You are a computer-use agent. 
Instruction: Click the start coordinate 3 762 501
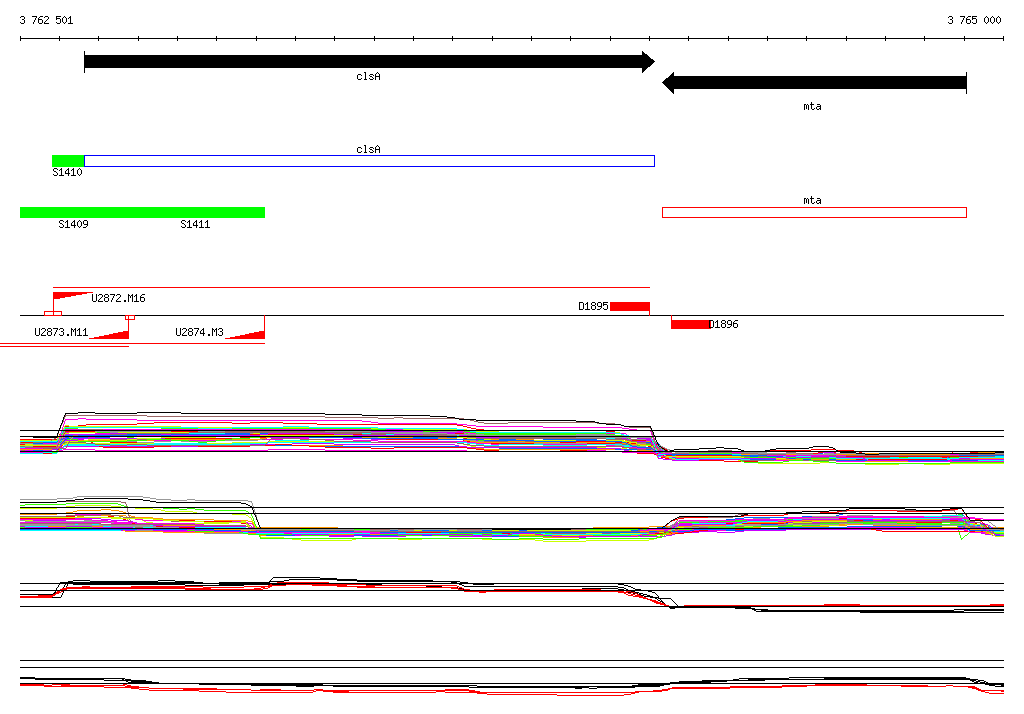click(x=46, y=20)
